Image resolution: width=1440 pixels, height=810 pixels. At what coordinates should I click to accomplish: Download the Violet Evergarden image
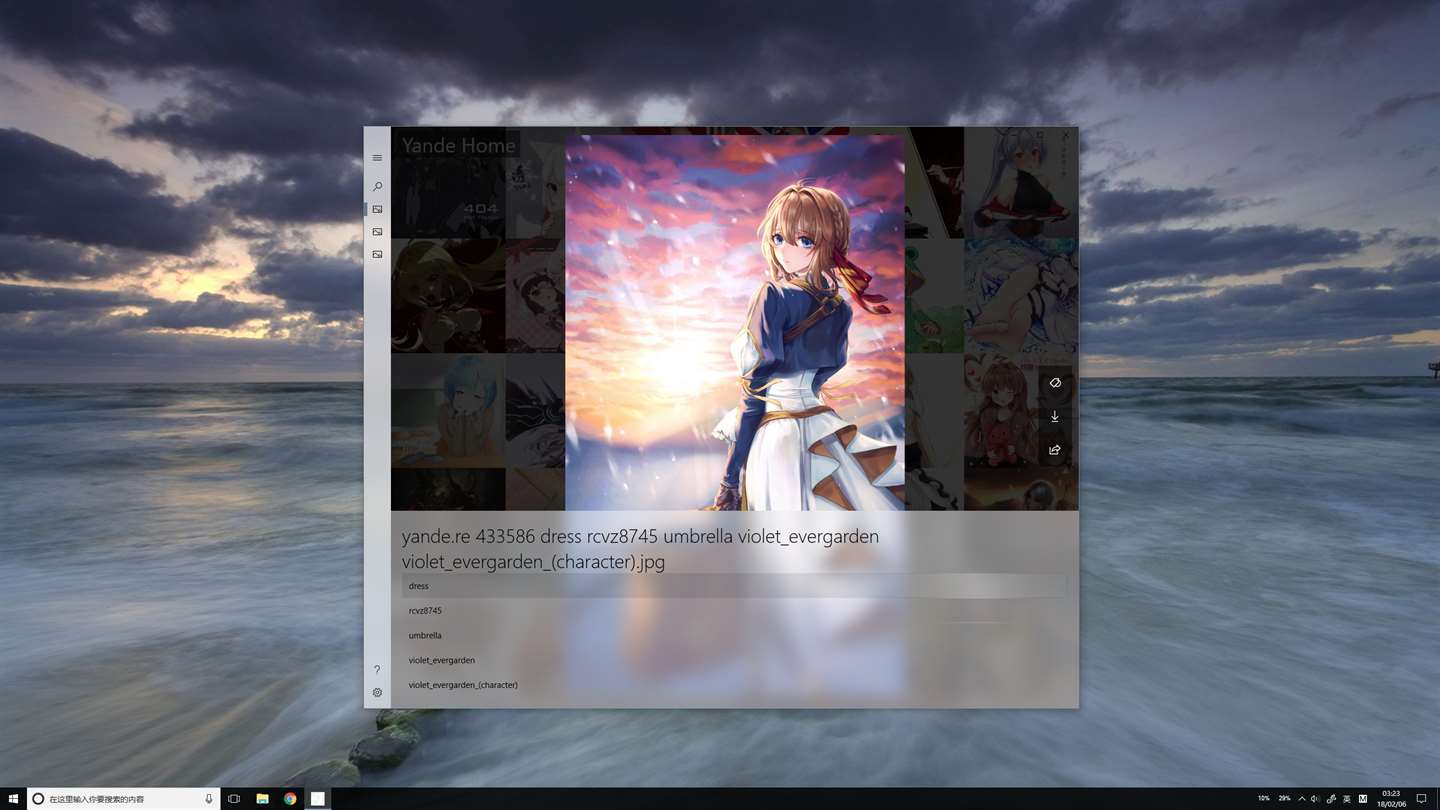(1054, 417)
